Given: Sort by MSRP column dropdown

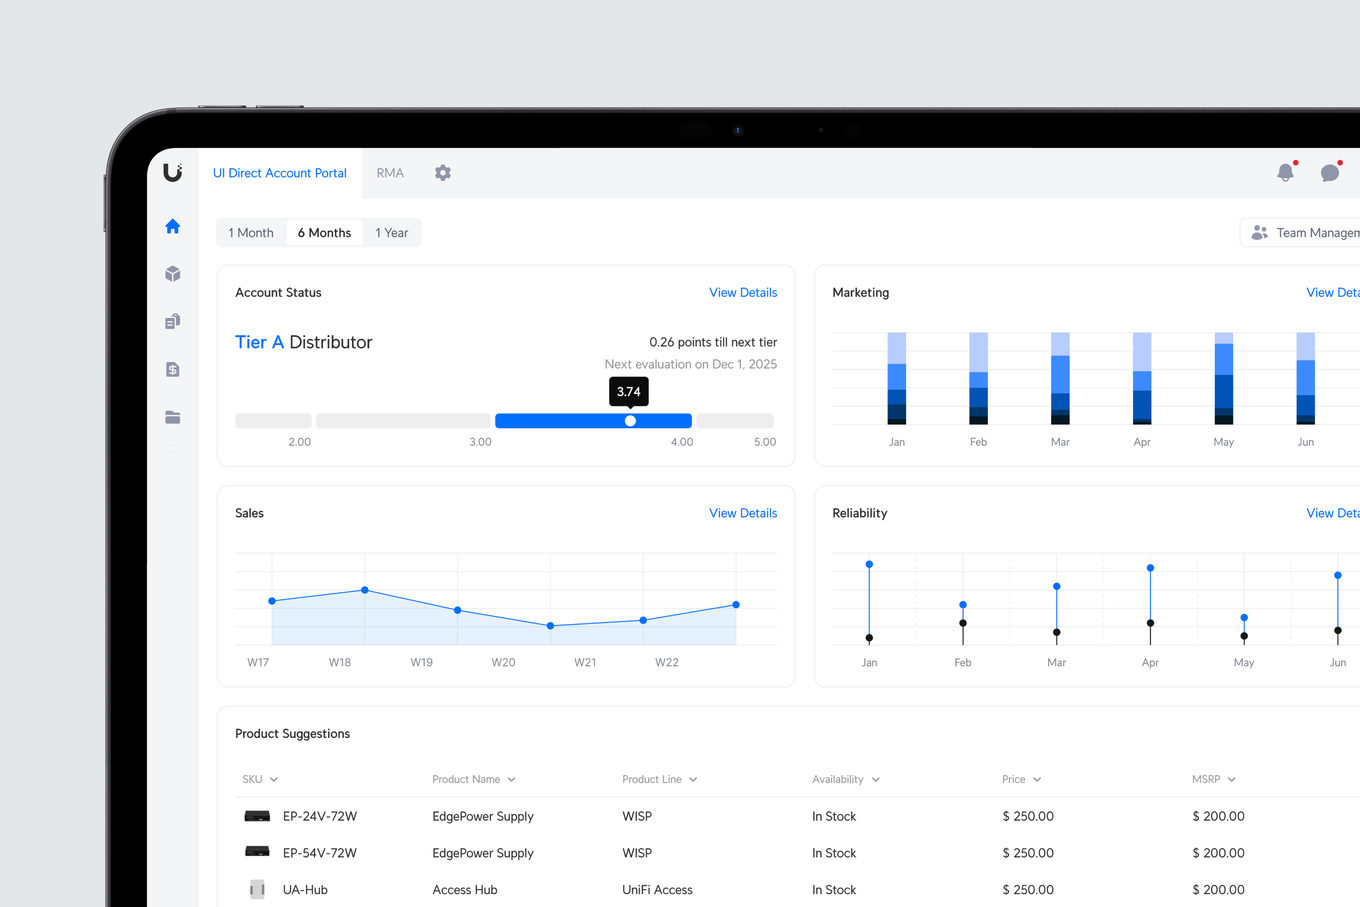Looking at the screenshot, I should (x=1214, y=779).
